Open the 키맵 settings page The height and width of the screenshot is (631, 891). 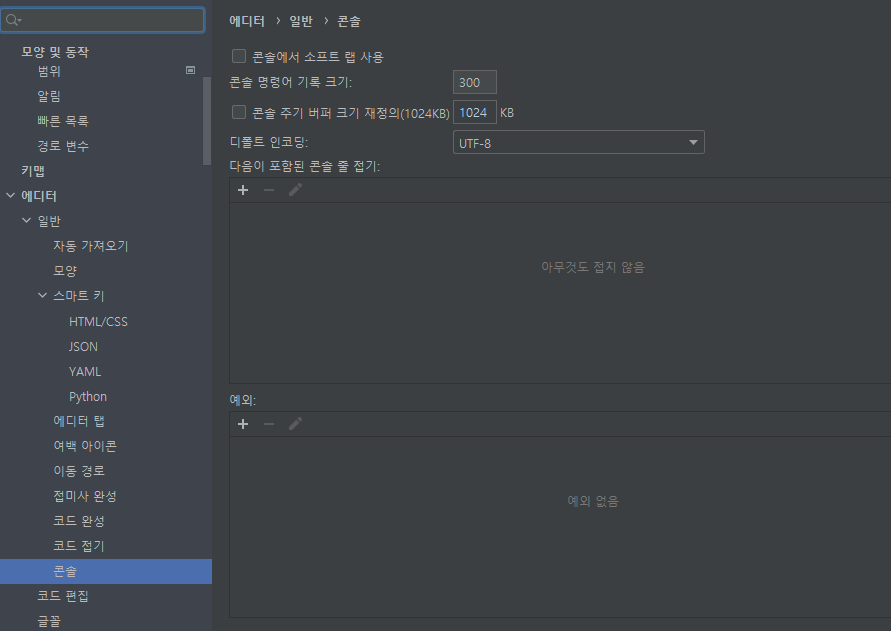pos(33,171)
